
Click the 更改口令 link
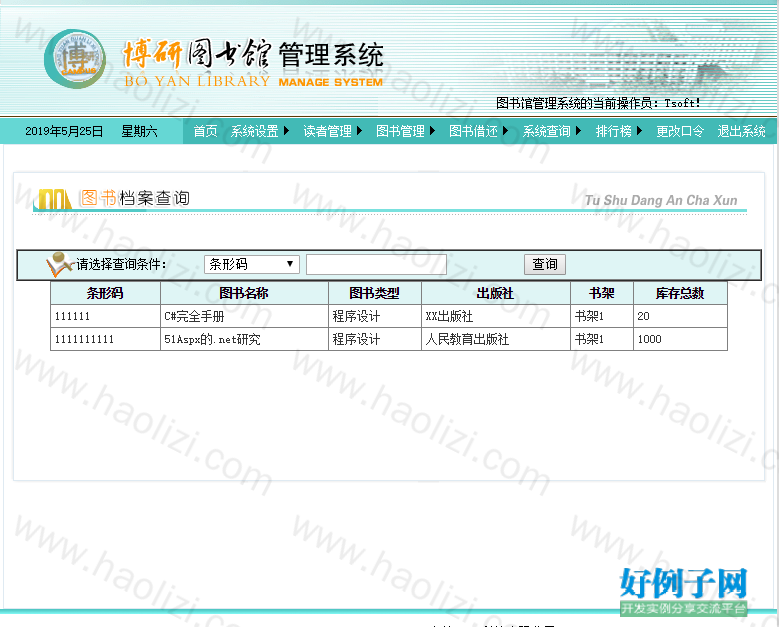680,131
